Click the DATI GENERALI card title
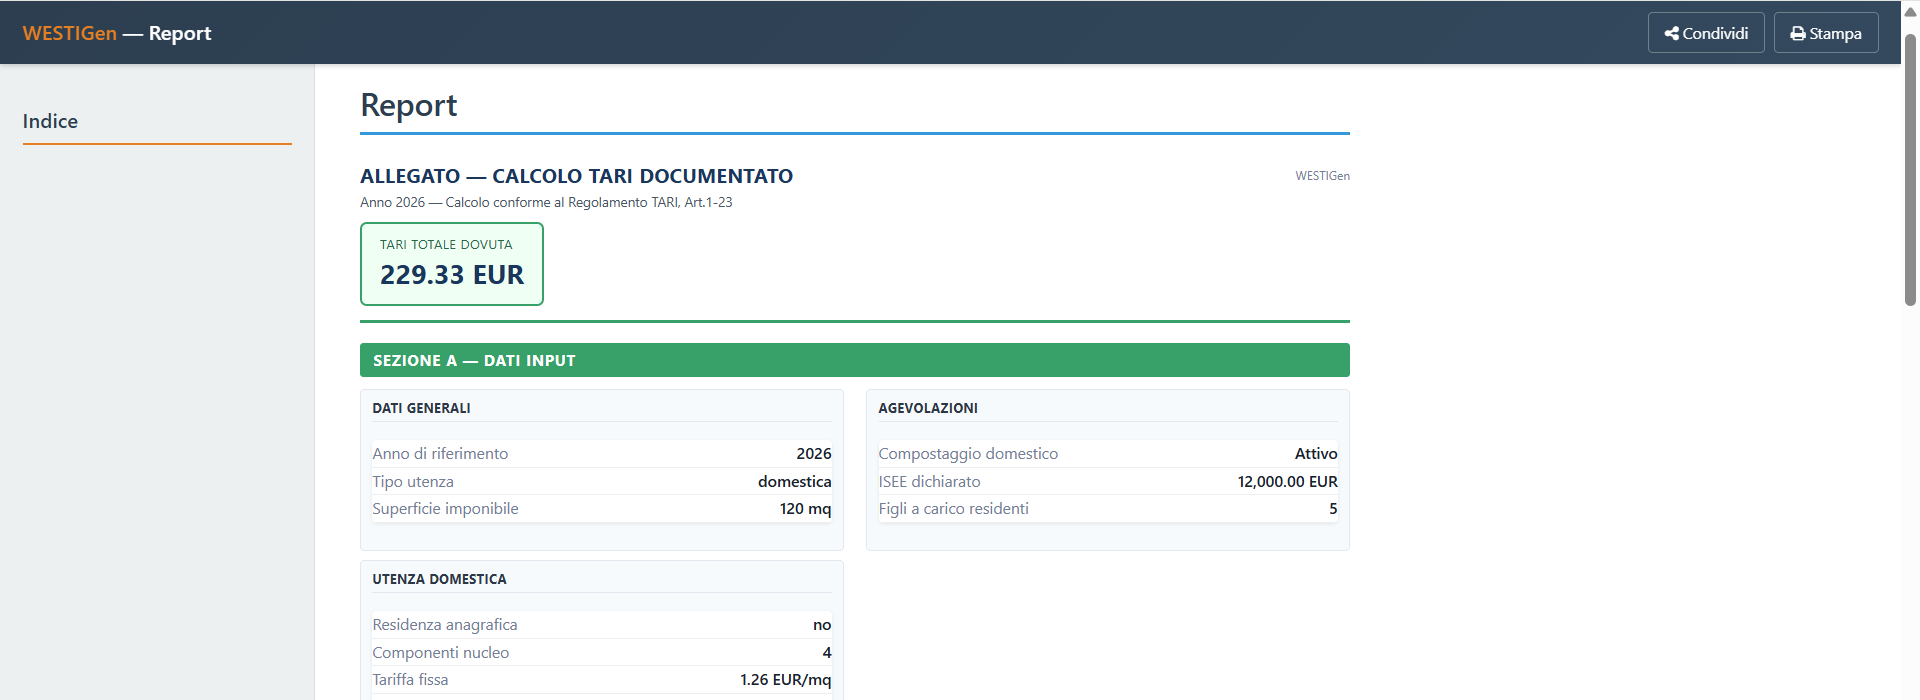This screenshot has height=700, width=1920. click(x=421, y=408)
